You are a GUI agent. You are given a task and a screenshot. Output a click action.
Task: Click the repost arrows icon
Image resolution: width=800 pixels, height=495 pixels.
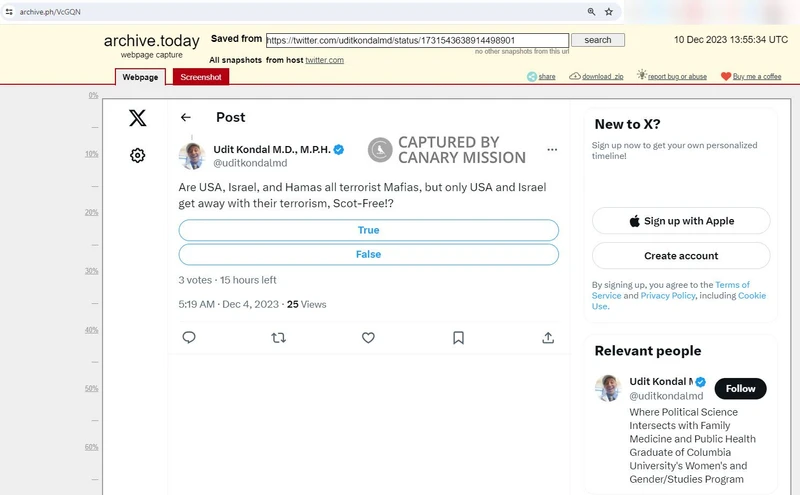(x=279, y=338)
